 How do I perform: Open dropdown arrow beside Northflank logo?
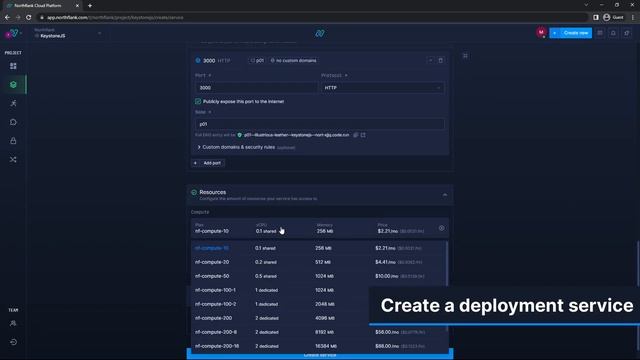coord(21,33)
